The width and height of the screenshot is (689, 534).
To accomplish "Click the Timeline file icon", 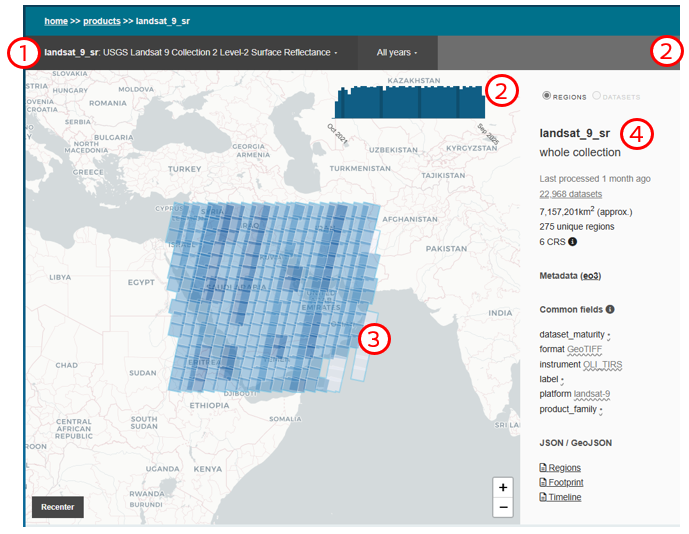I will (x=543, y=497).
